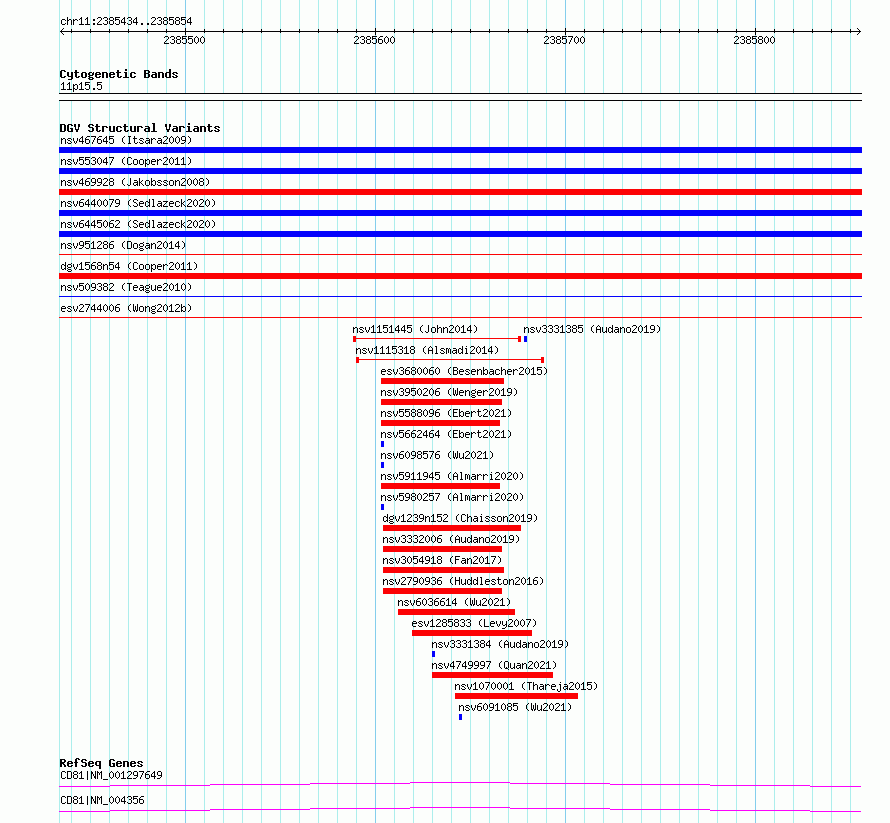
Task: Click the chr11:2385434..2385854 region label
Action: coord(126,22)
